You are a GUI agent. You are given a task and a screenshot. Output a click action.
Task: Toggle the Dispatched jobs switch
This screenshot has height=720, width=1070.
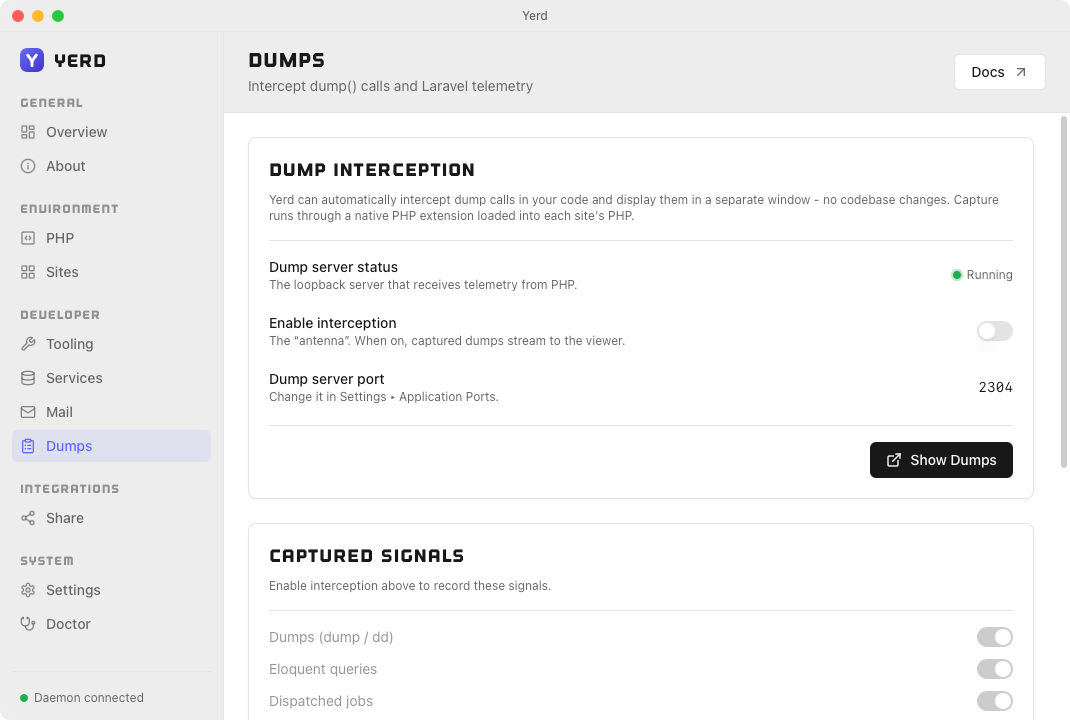994,701
